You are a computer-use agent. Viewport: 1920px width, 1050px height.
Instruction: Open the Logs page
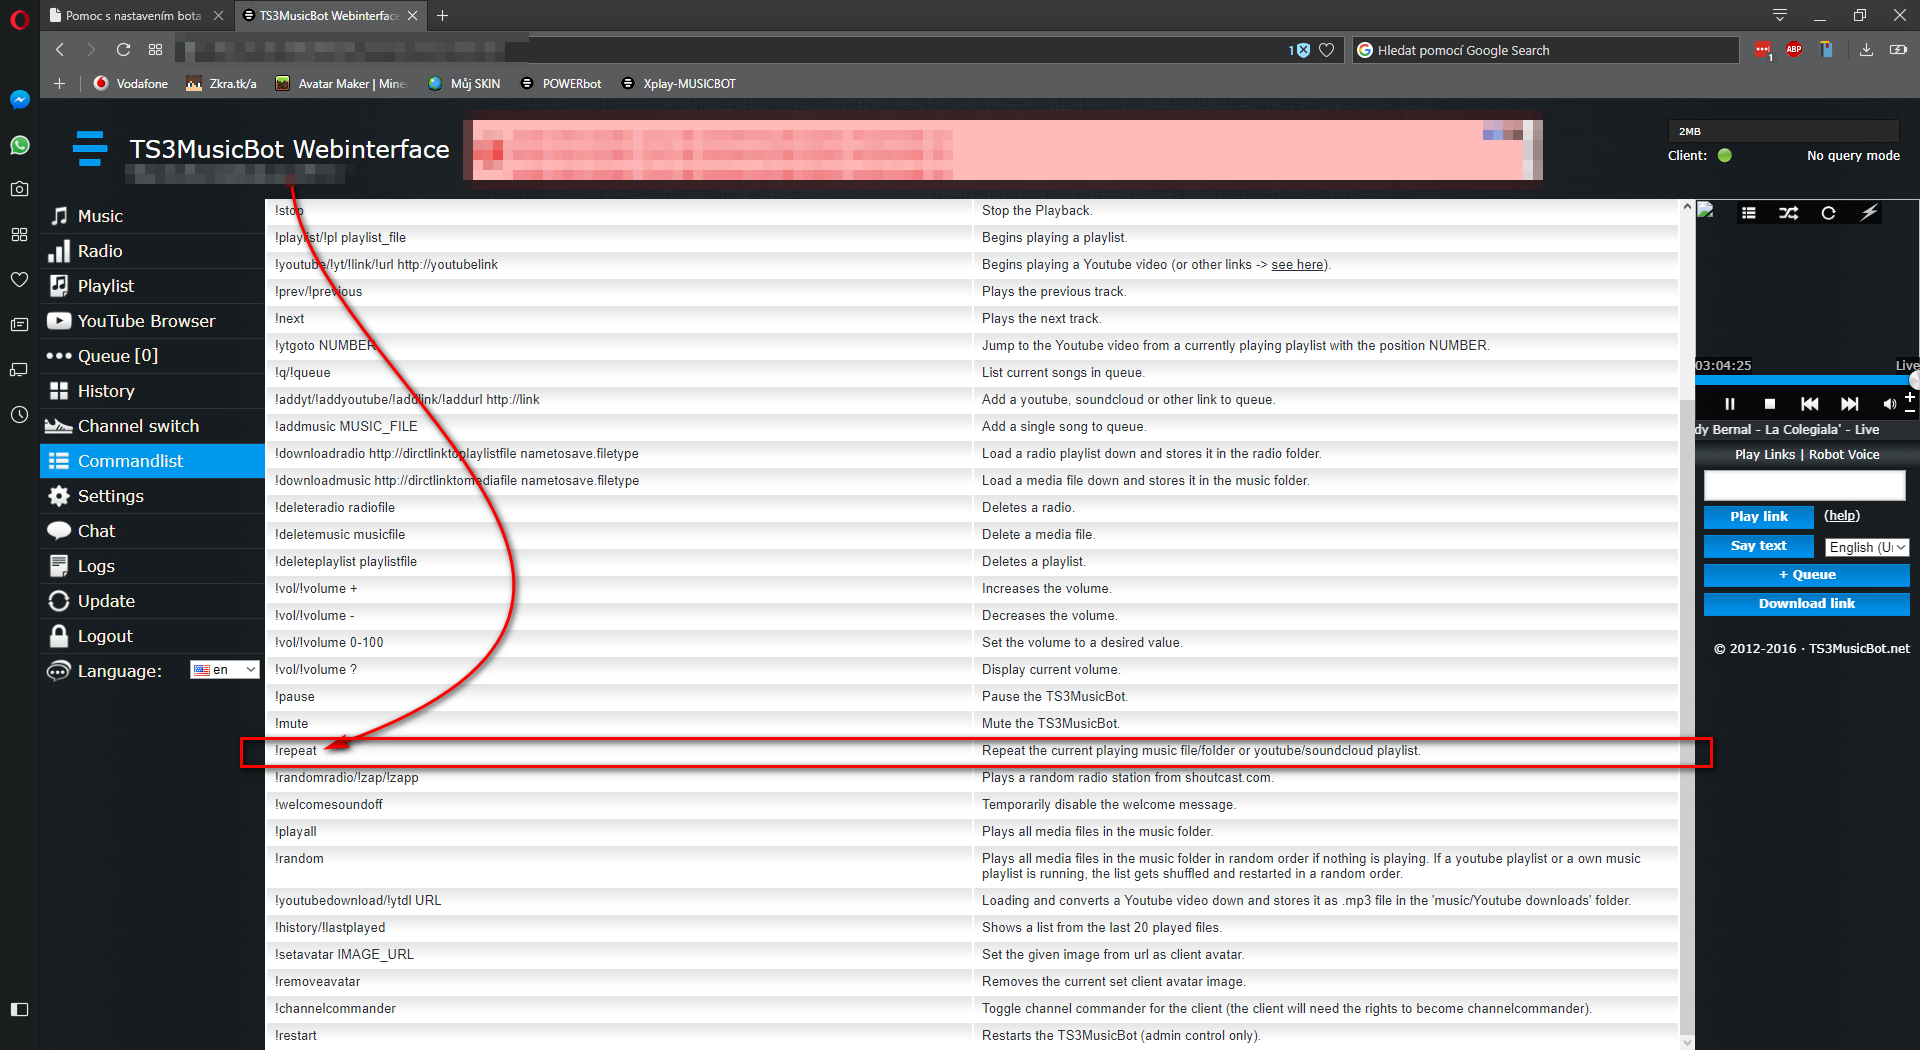click(152, 566)
